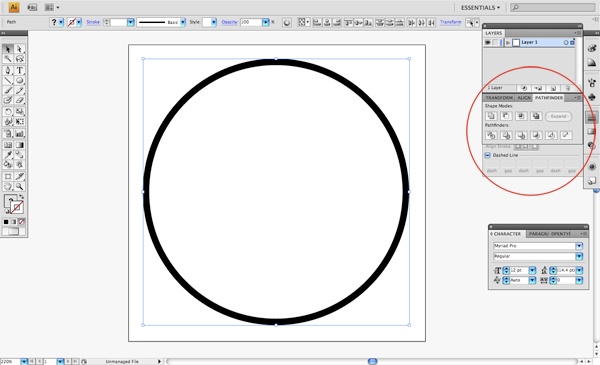The image size is (600, 365).
Task: Select the Zoom tool
Action: pyautogui.click(x=20, y=186)
